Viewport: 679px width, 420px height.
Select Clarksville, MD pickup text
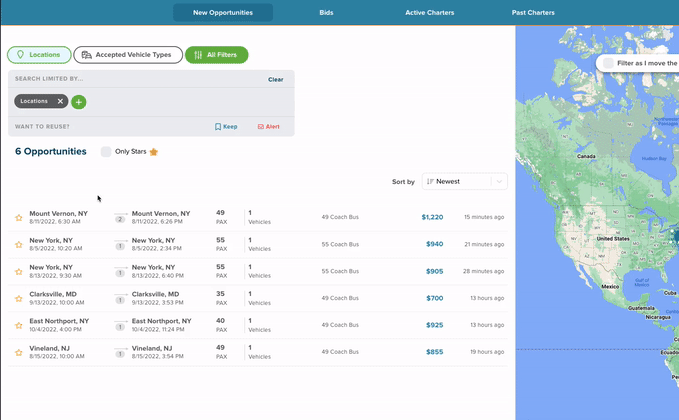click(53, 294)
